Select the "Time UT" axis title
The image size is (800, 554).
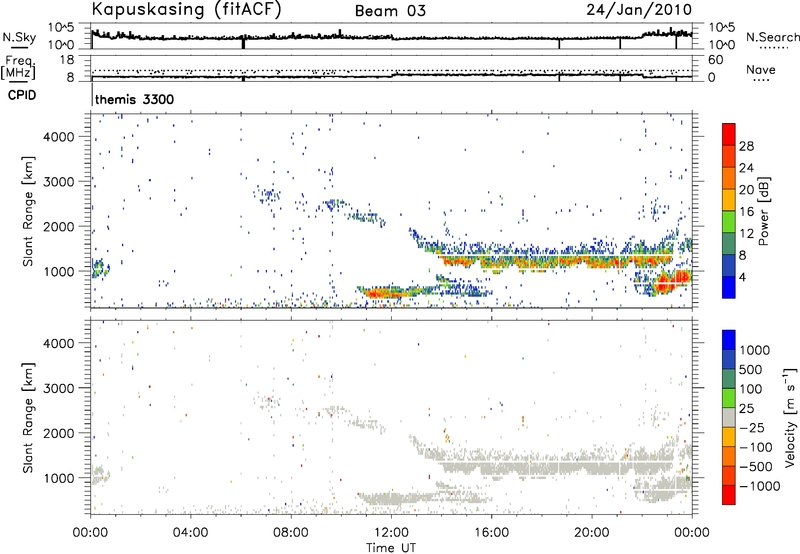pyautogui.click(x=391, y=547)
